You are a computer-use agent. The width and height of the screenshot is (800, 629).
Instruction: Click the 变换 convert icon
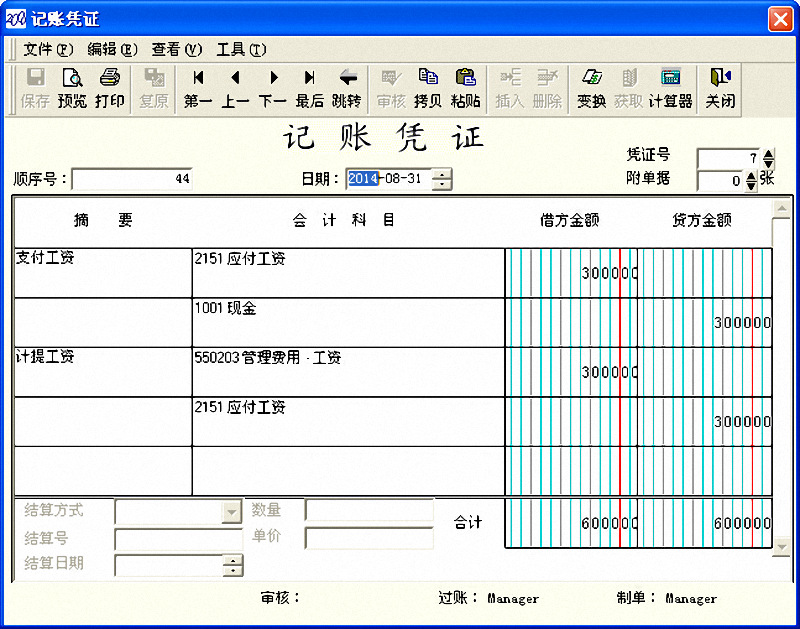click(x=591, y=89)
